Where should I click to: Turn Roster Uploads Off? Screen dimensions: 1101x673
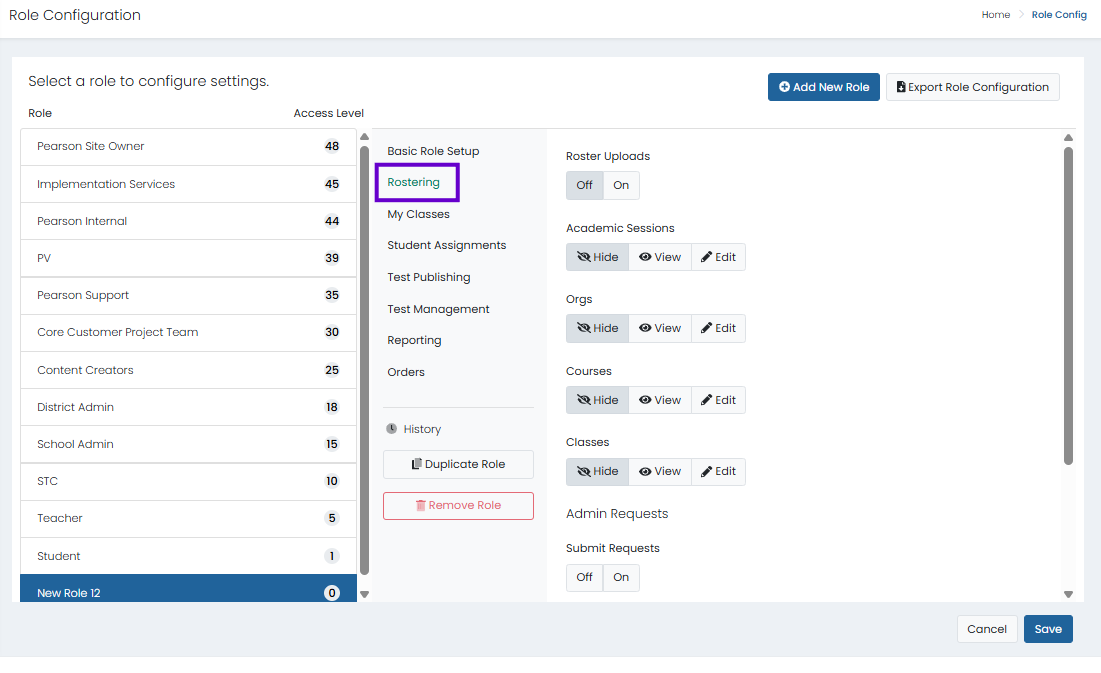coord(584,185)
